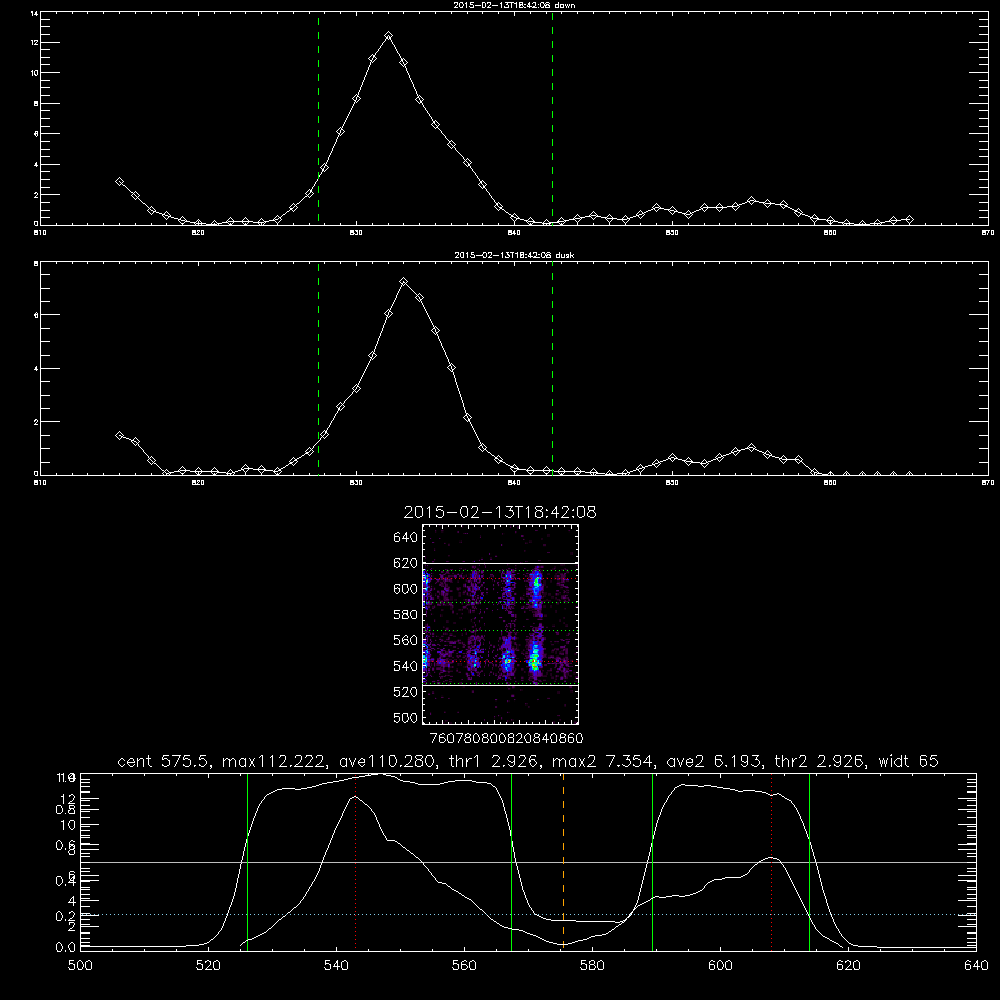Click the peak diamond marker of the dawn curve
Screen dimensions: 1000x1000
pos(388,36)
